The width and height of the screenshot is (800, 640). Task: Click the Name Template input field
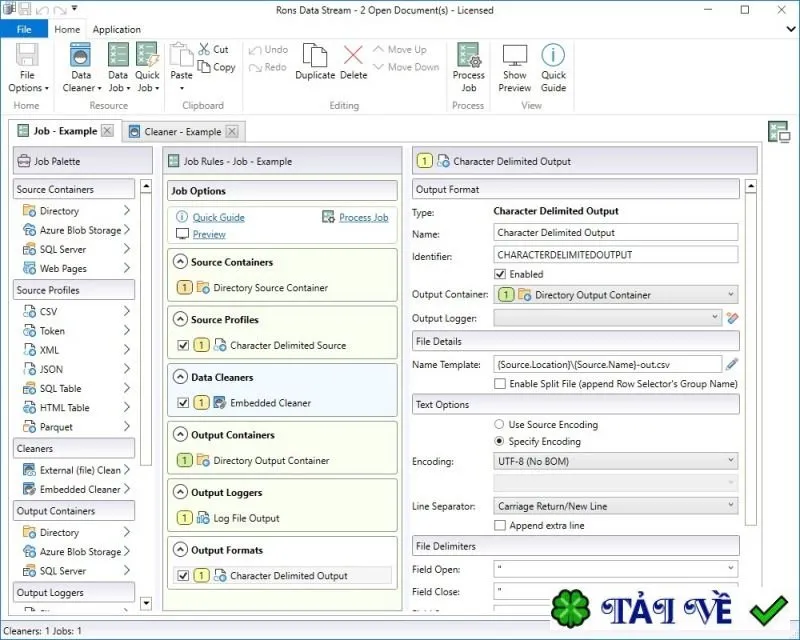[x=607, y=364]
